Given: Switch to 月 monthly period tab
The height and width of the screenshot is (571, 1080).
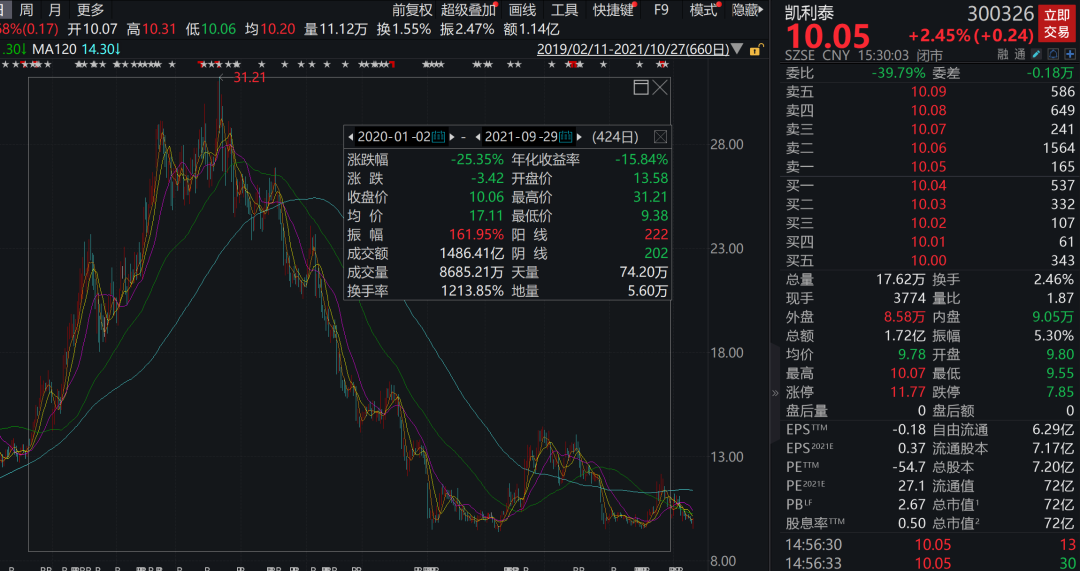Looking at the screenshot, I should tap(55, 10).
